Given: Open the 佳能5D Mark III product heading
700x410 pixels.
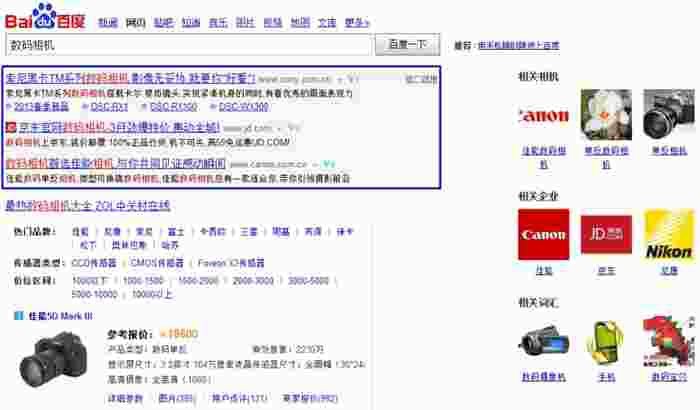Looking at the screenshot, I should 61,316.
